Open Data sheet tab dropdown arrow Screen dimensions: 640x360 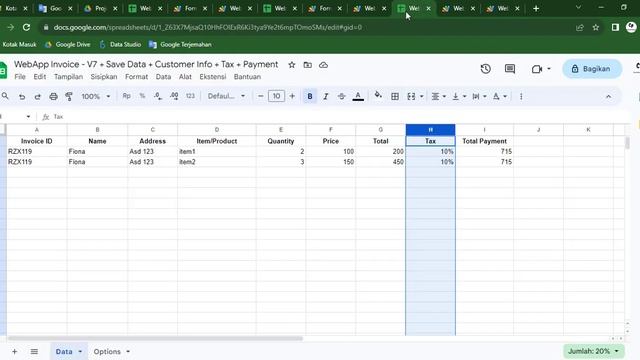(x=80, y=351)
